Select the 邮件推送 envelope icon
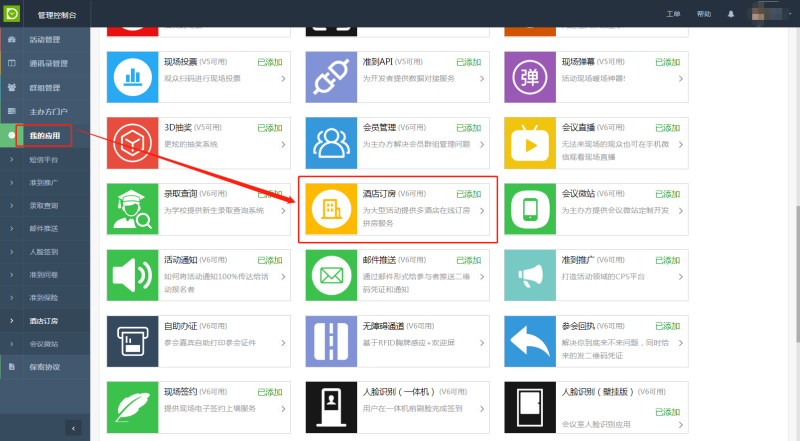The height and width of the screenshot is (441, 800). tap(331, 275)
